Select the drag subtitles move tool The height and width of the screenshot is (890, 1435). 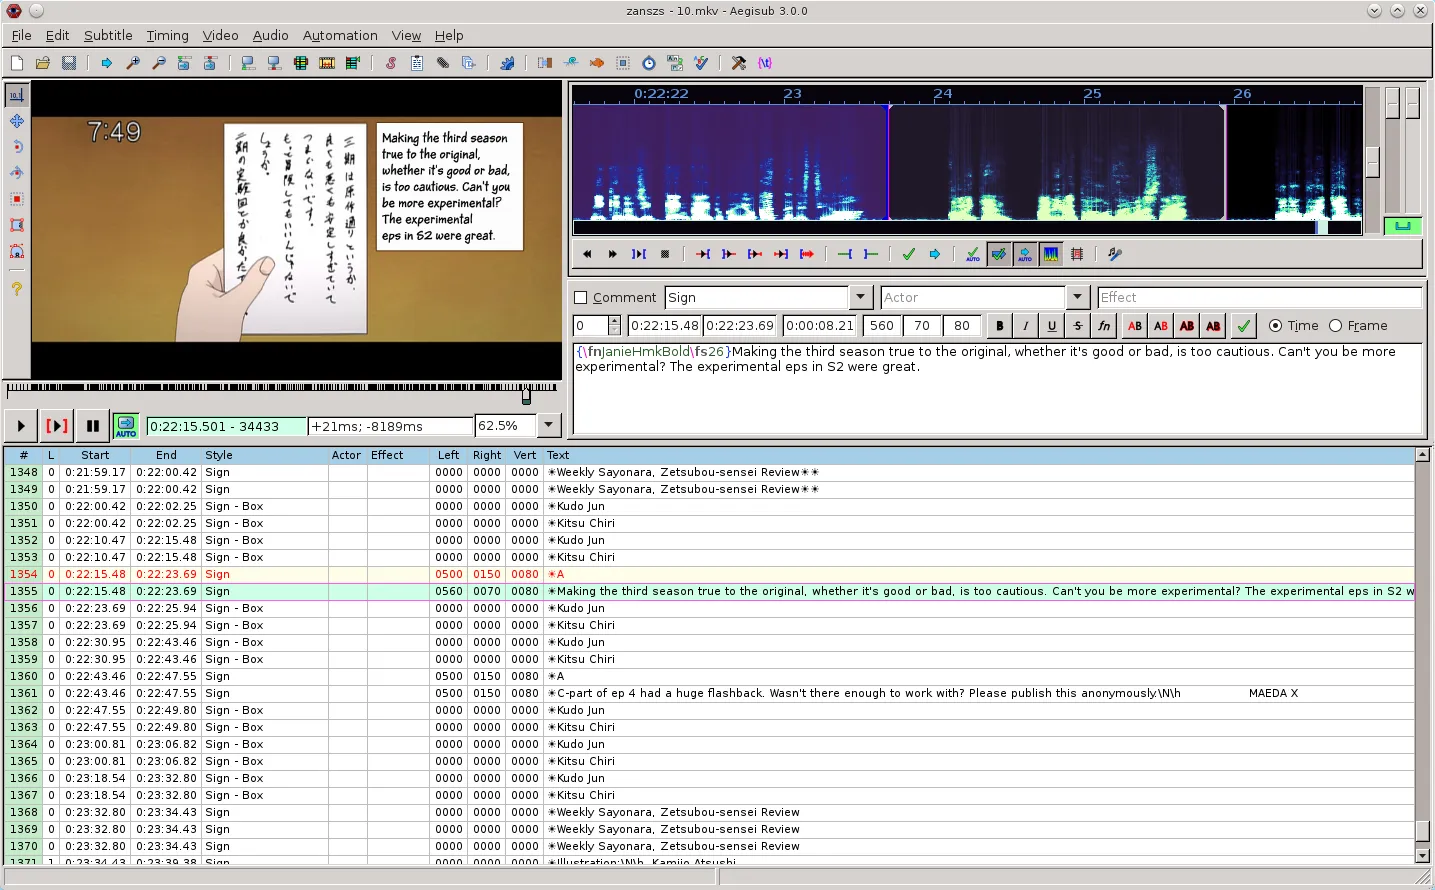click(17, 121)
